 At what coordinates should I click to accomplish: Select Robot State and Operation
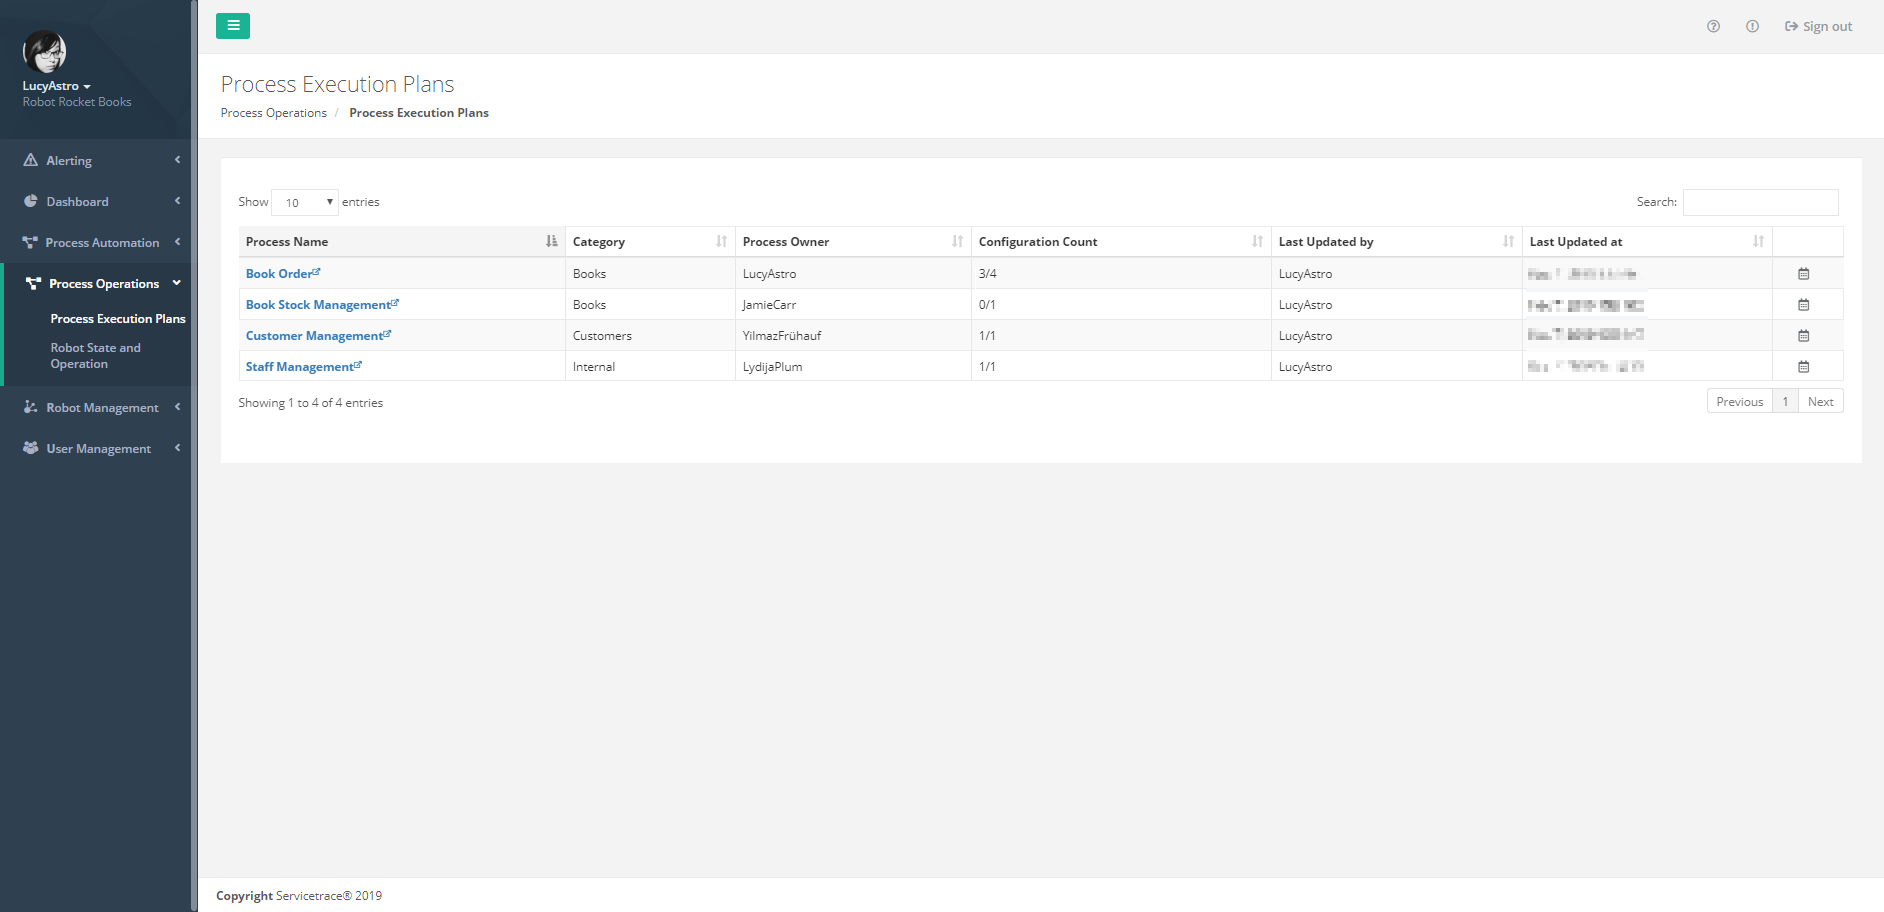click(x=95, y=355)
